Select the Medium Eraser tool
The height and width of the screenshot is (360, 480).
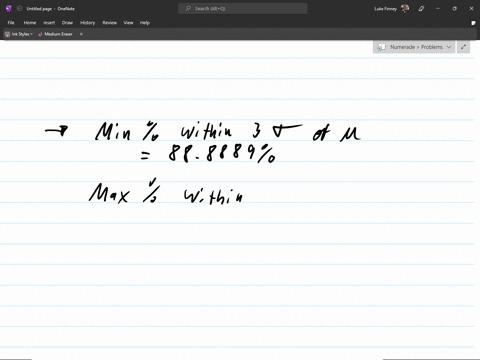(x=55, y=34)
